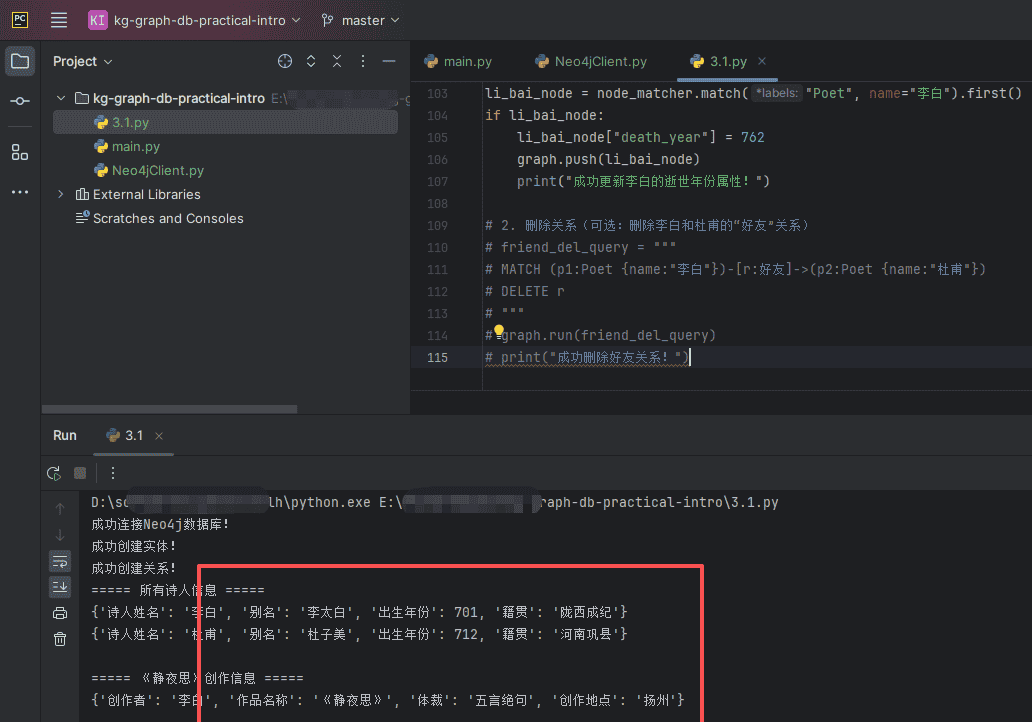Open print dialog from the Run panel sidebar

coord(59,613)
